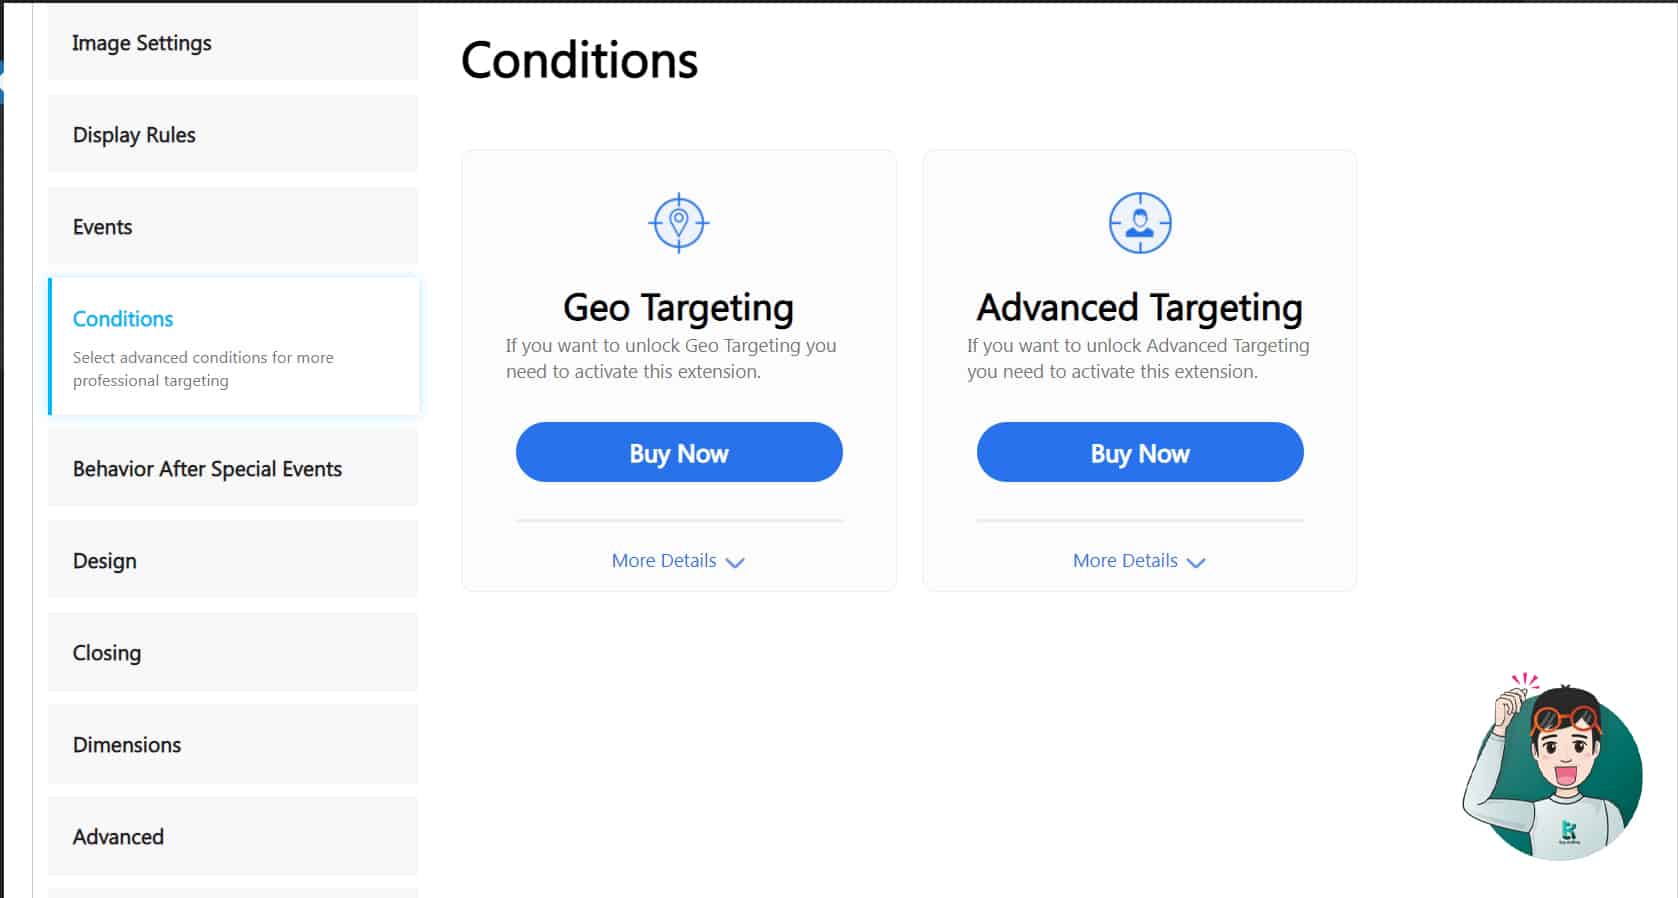The image size is (1678, 898).
Task: Go to the Dimensions section
Action: click(x=233, y=744)
